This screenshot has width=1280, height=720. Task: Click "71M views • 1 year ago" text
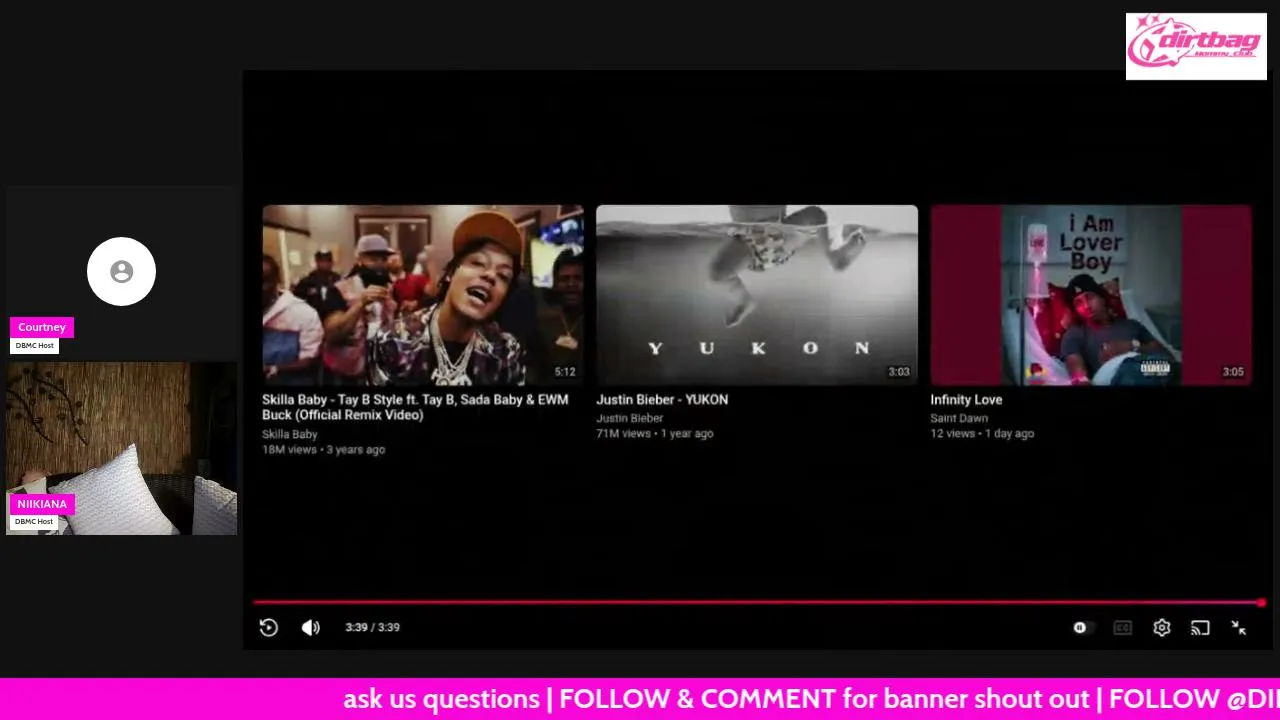pos(655,434)
